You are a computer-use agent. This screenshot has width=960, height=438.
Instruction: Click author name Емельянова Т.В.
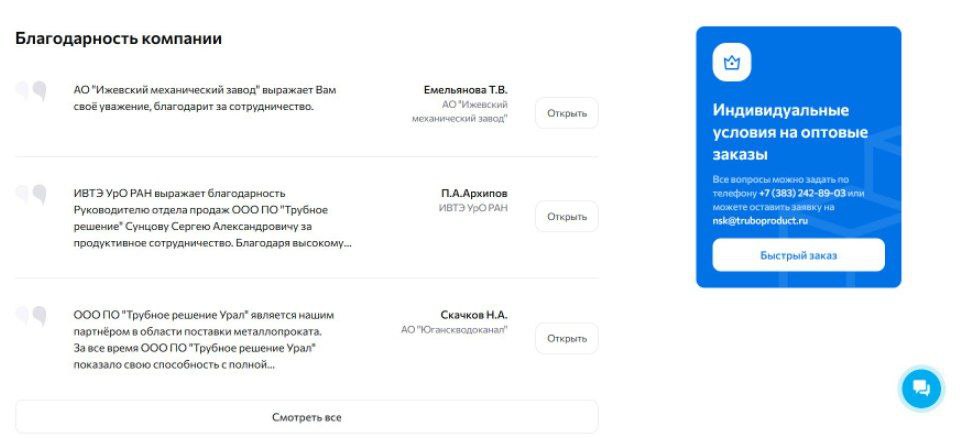tap(465, 89)
